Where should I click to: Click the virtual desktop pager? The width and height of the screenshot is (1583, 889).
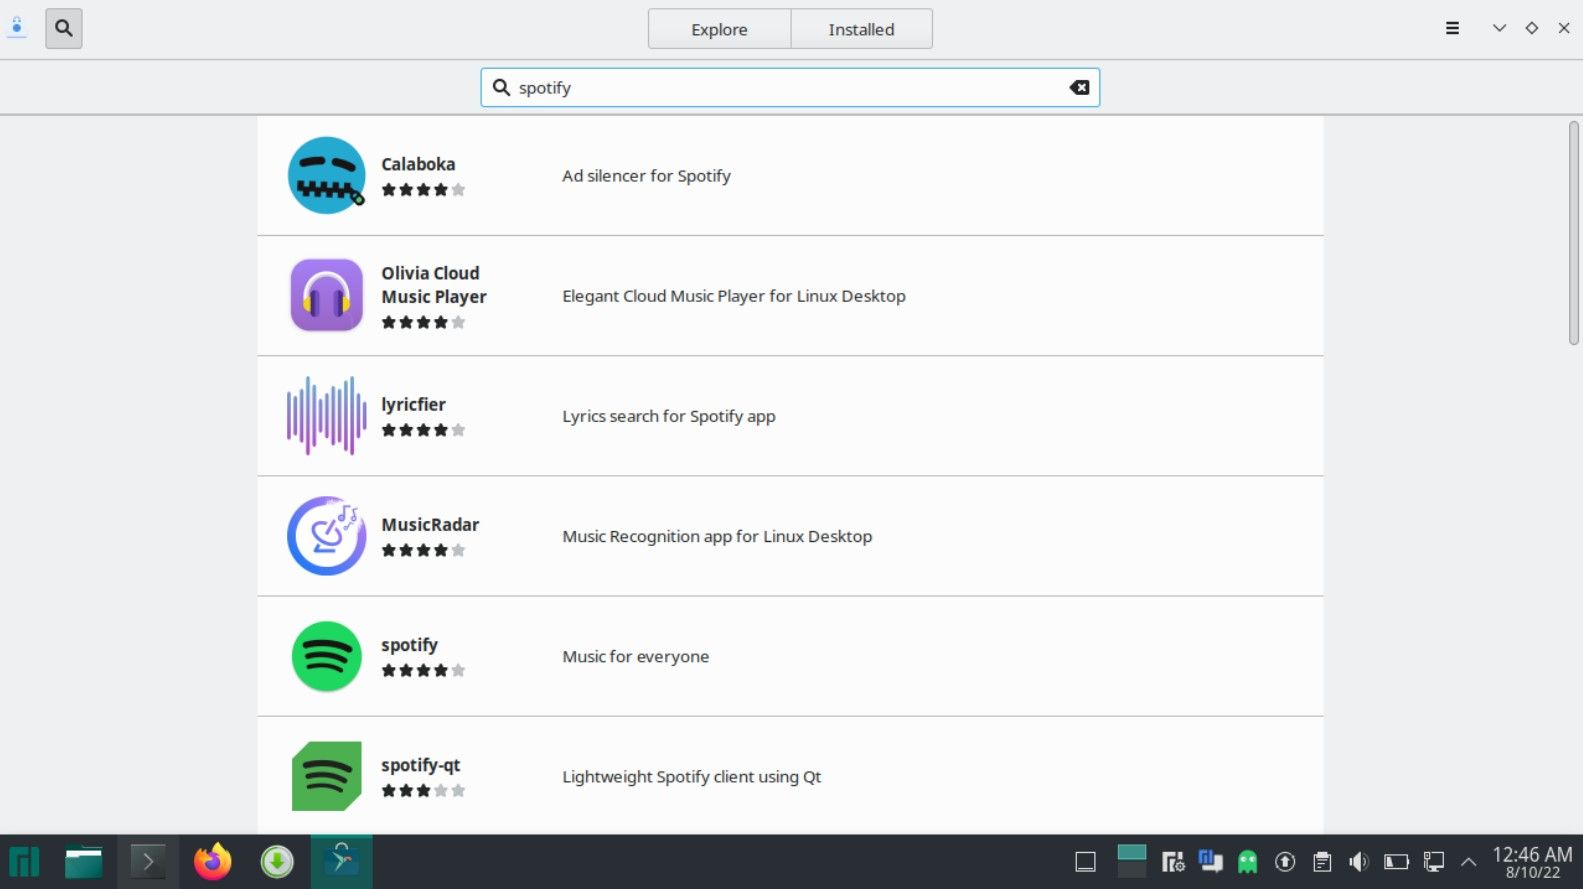pyautogui.click(x=1131, y=861)
